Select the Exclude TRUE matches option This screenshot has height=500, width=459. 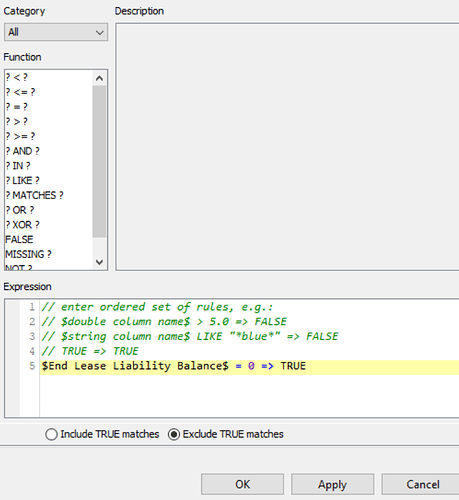226,434
